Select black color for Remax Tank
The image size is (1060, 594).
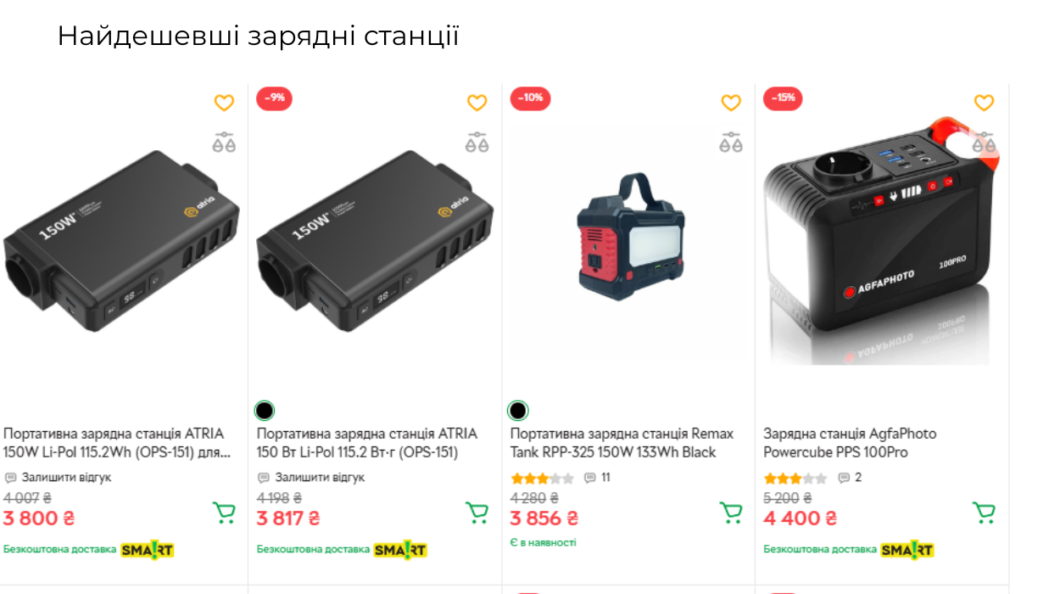coord(518,410)
